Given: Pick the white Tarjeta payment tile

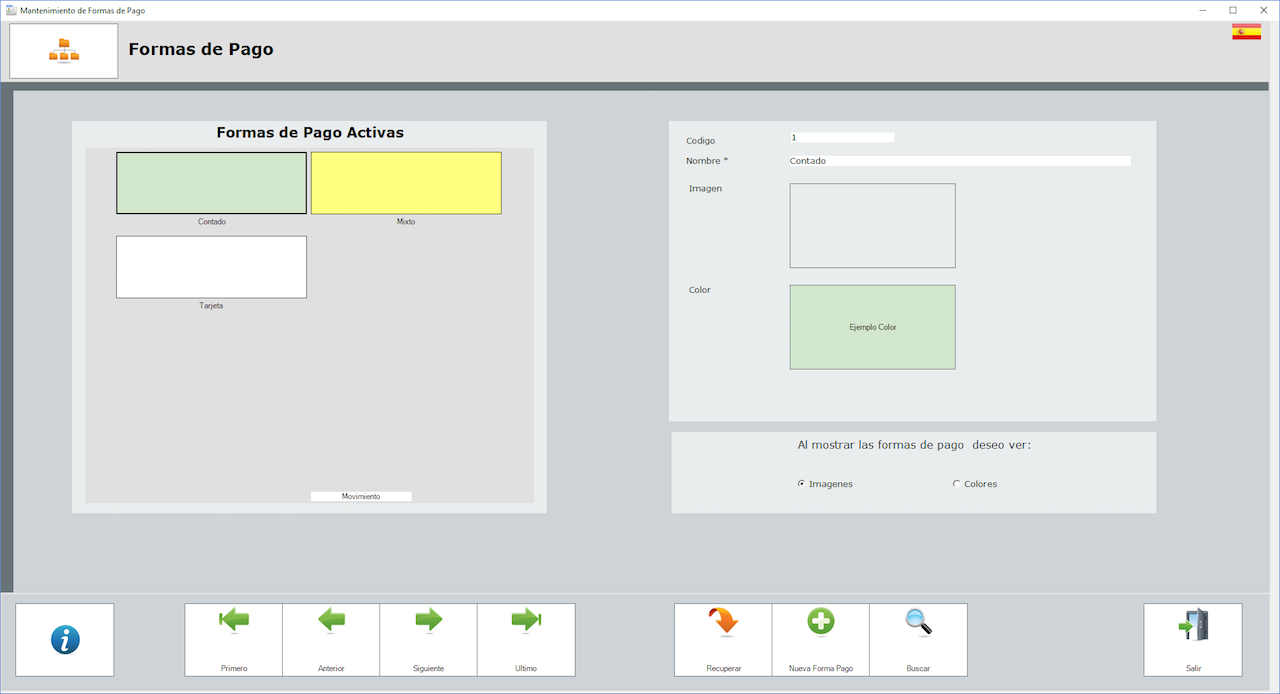Looking at the screenshot, I should click(211, 267).
